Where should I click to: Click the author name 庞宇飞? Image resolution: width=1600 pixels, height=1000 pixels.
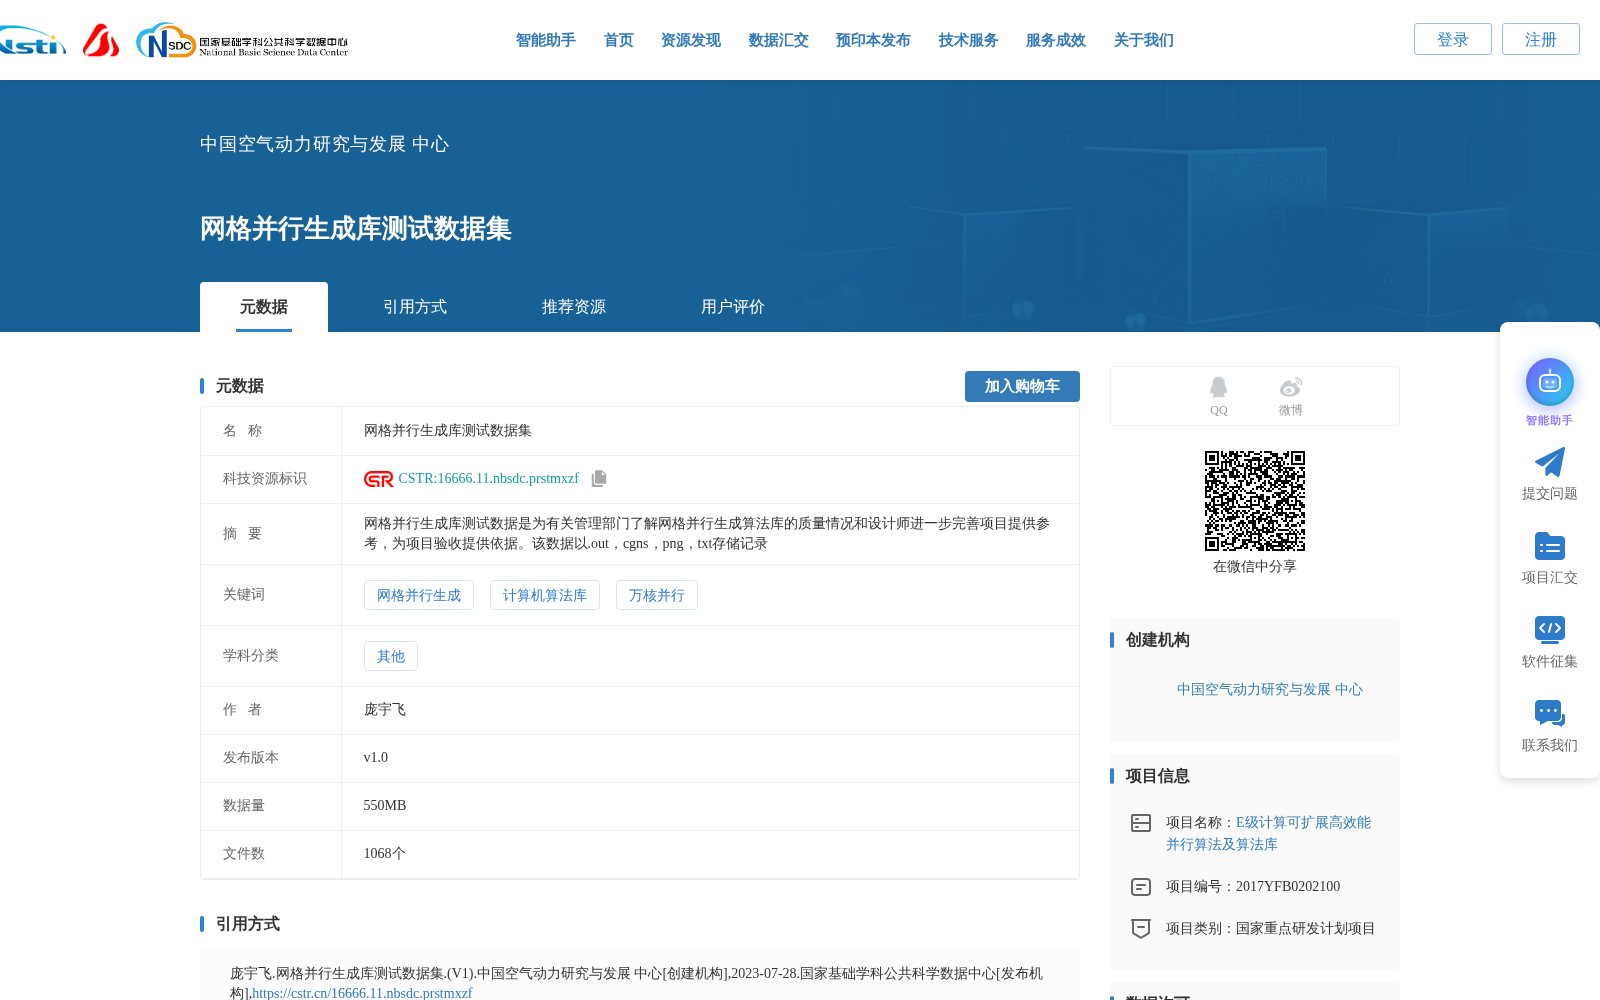pos(385,710)
